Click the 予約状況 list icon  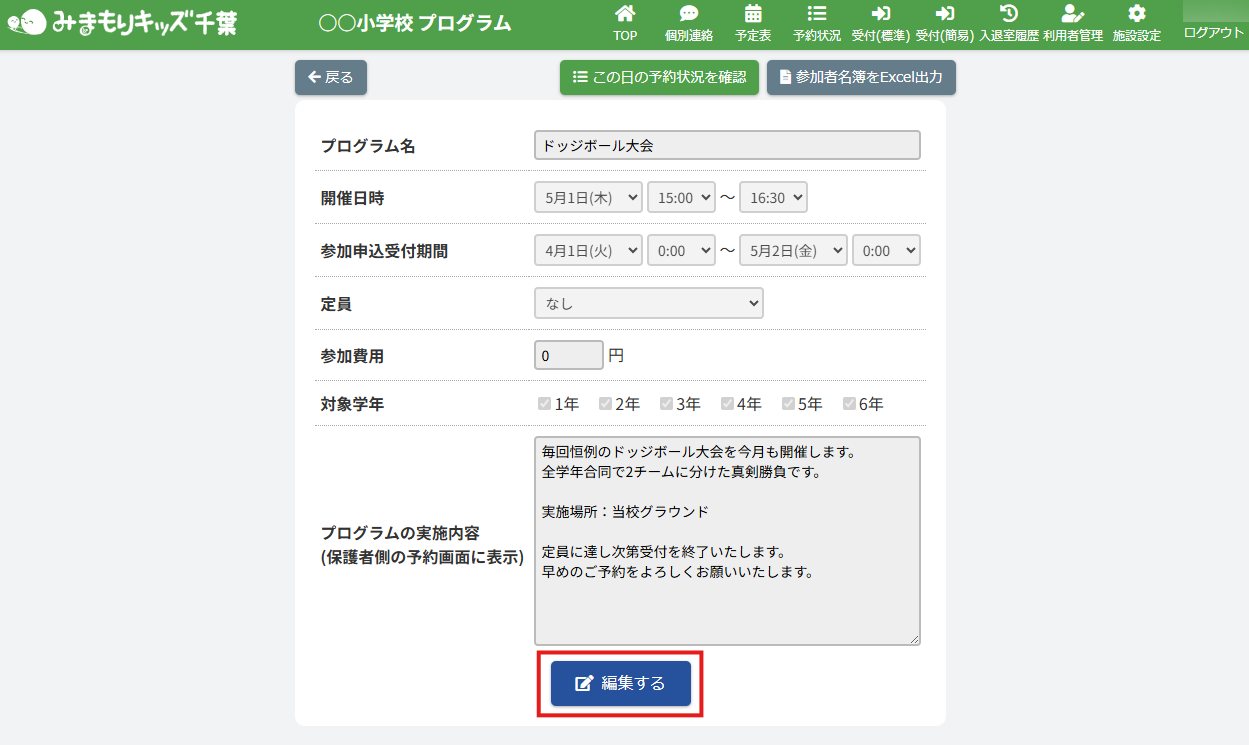(x=817, y=14)
